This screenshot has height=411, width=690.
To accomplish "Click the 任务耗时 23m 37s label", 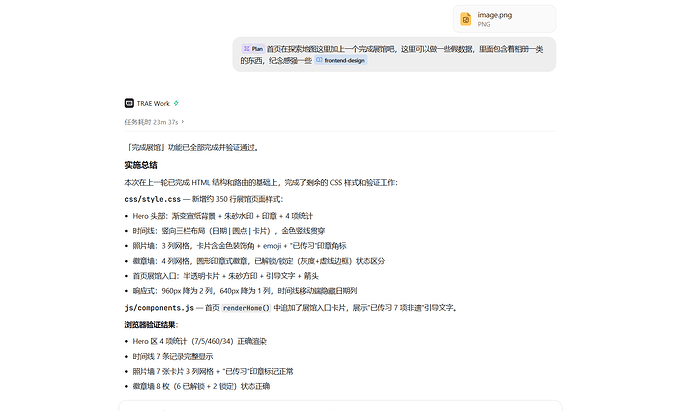I will click(151, 122).
